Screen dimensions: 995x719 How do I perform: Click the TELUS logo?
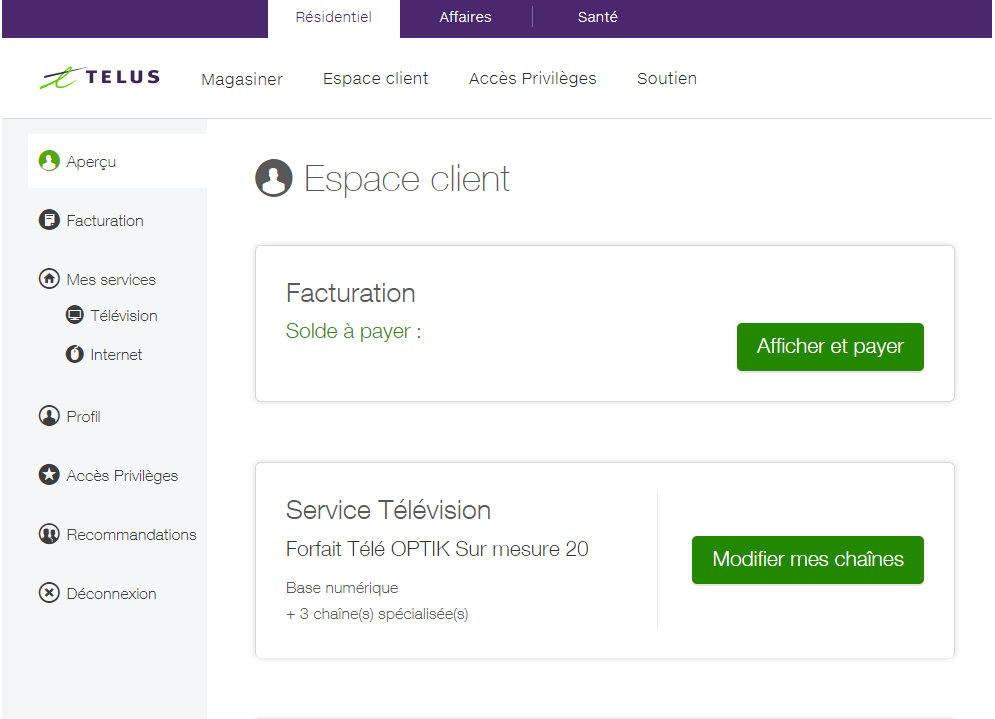(x=100, y=77)
